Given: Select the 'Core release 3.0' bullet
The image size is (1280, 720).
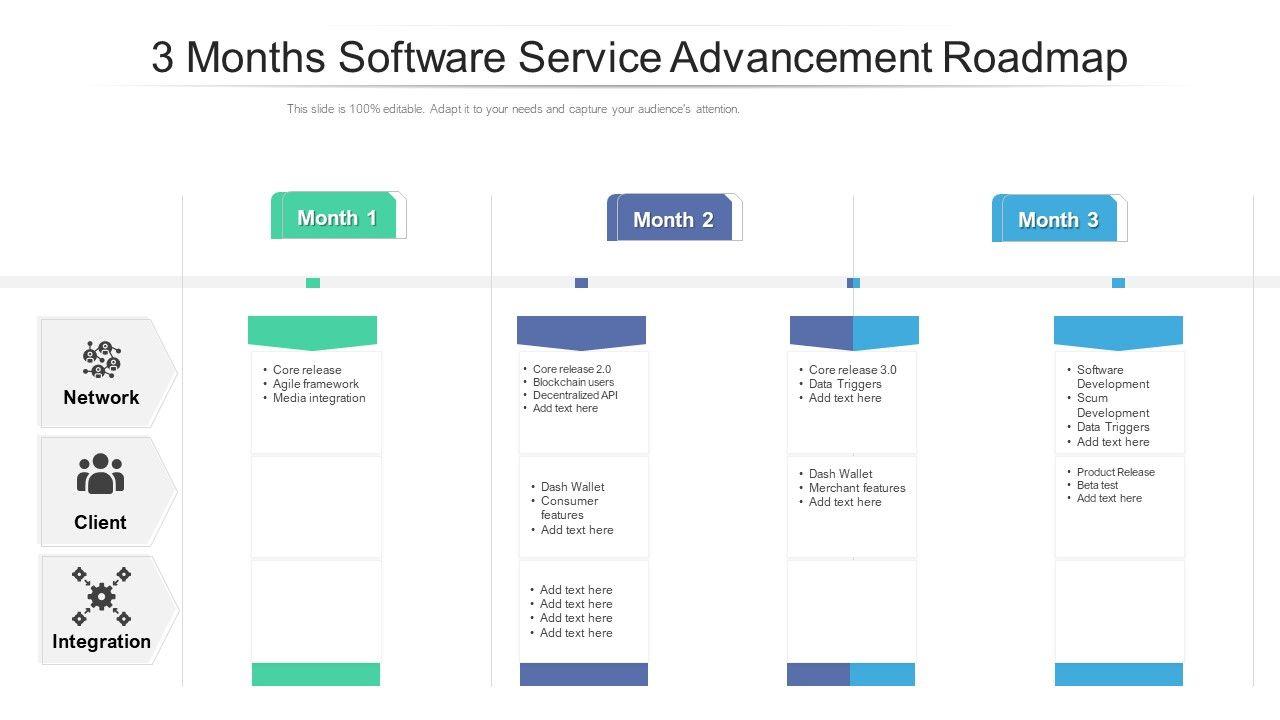Looking at the screenshot, I should tap(853, 370).
